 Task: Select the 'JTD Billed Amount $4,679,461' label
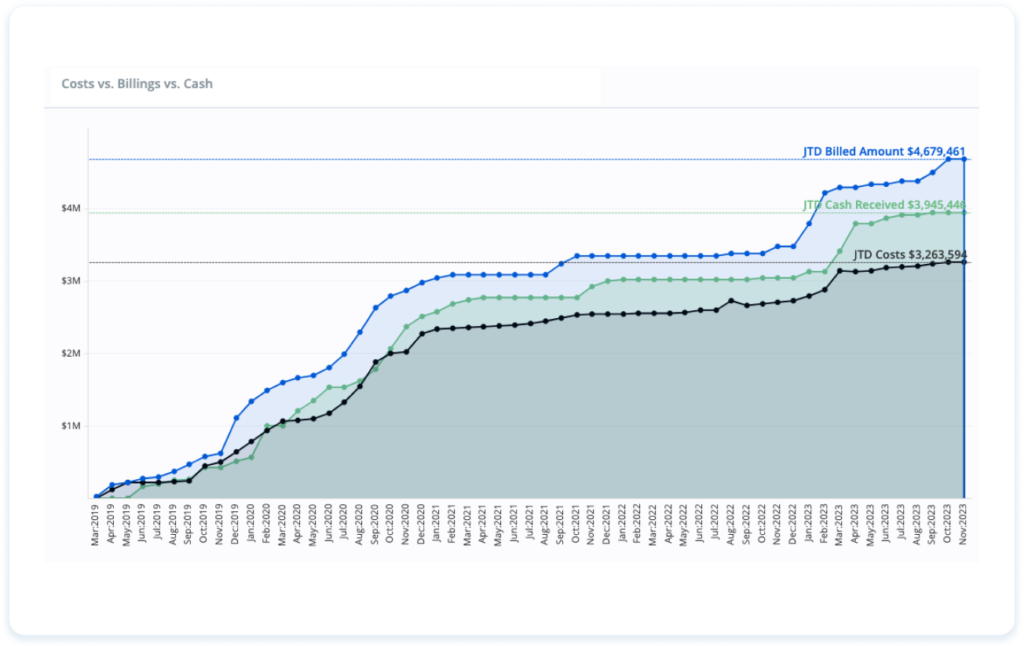pos(884,152)
